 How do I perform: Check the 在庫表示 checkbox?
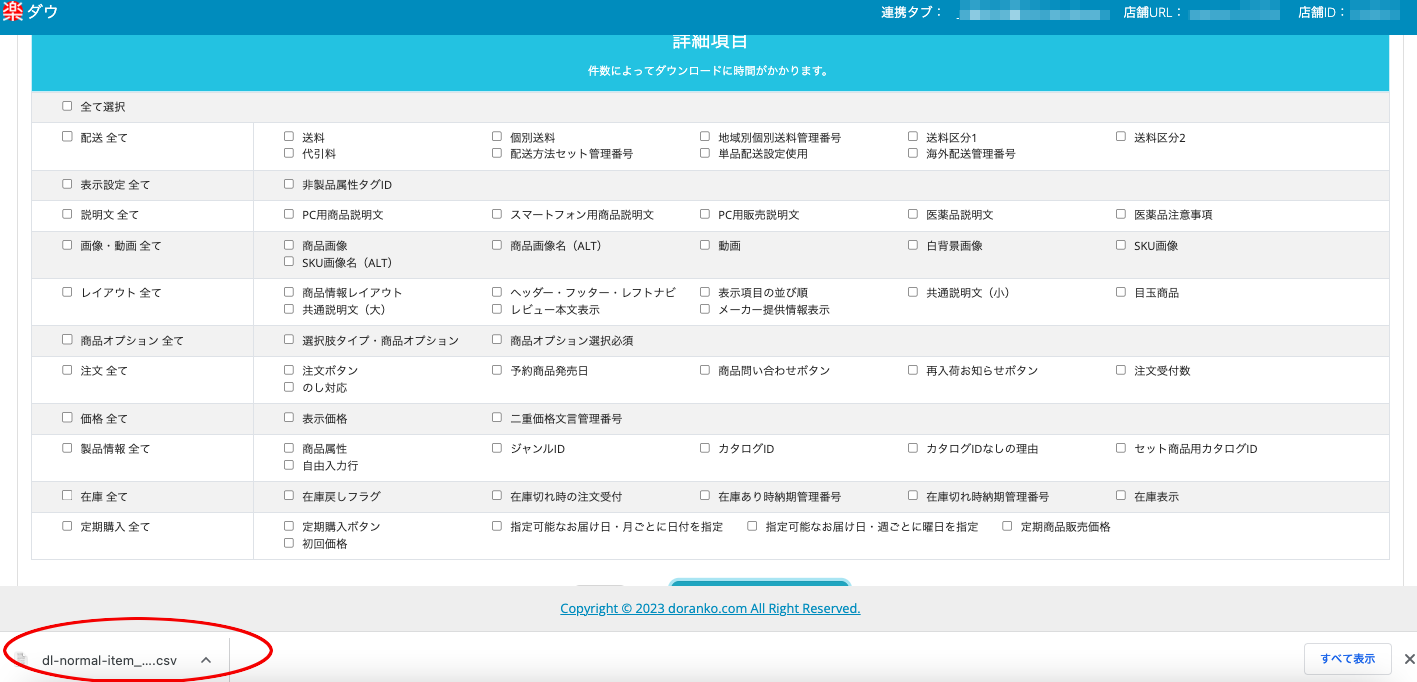tap(1120, 495)
